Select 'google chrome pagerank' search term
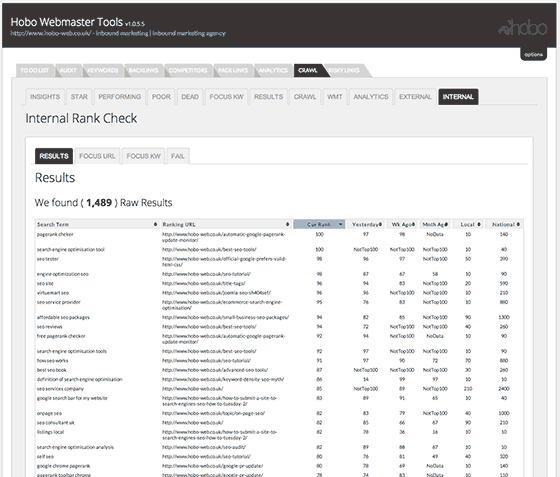Screen dimensions: 560x477 click(x=64, y=466)
